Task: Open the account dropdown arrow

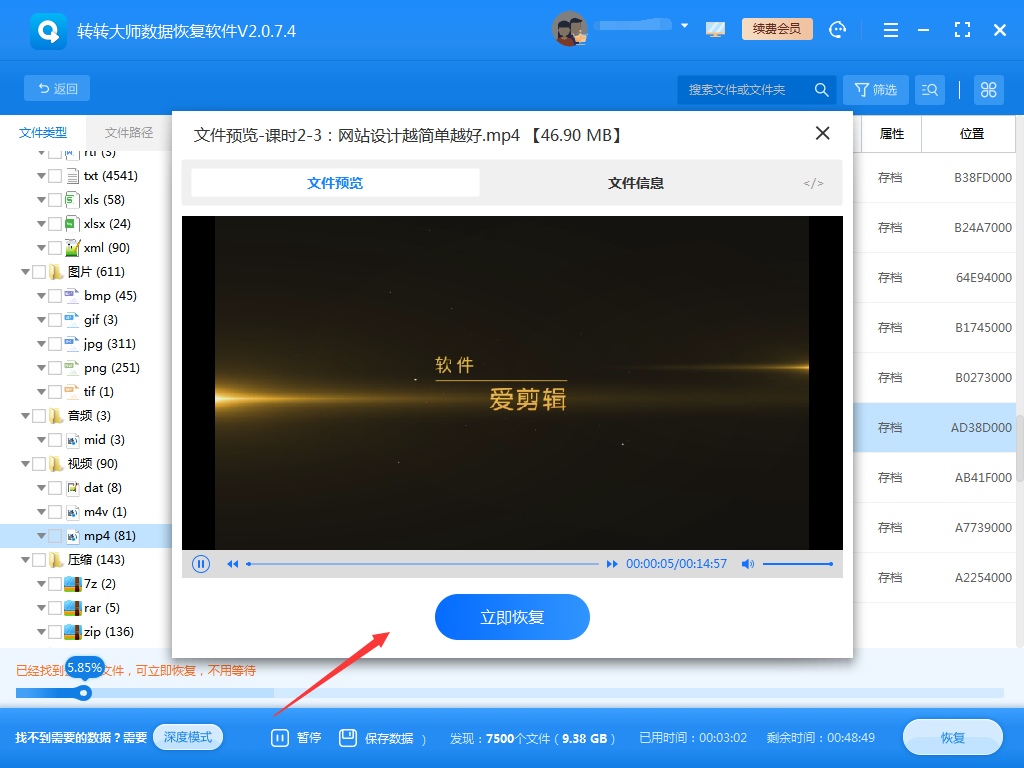Action: point(684,26)
